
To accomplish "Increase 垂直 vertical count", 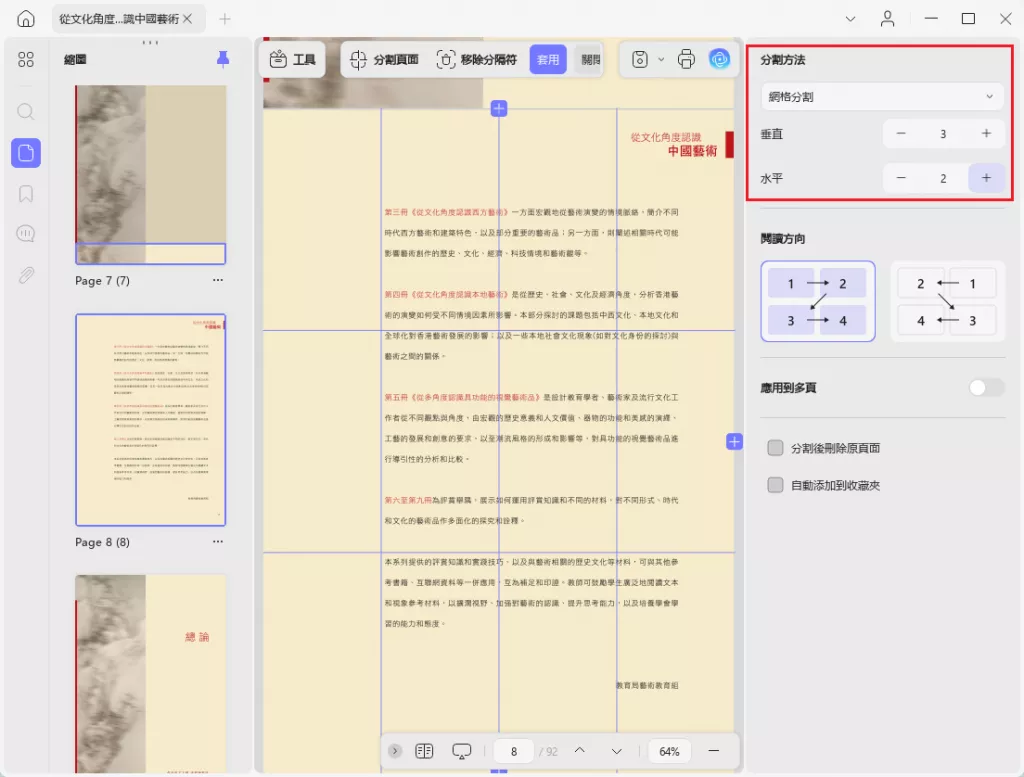I will pos(986,134).
